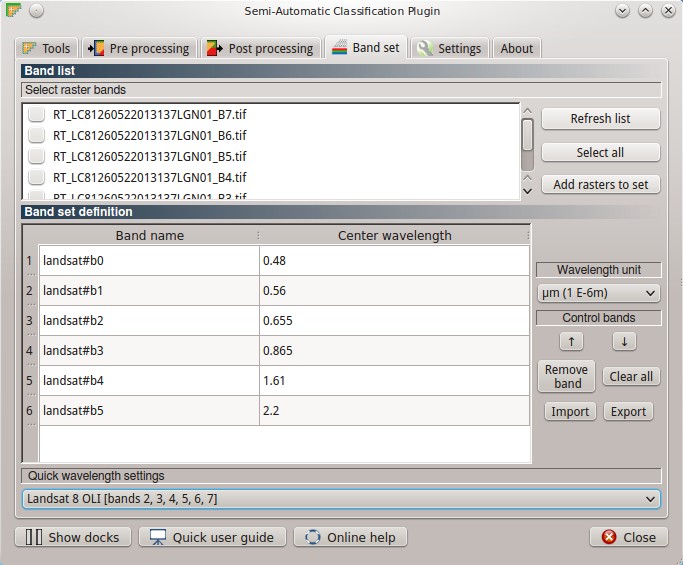Viewport: 683px width, 565px height.
Task: Click the 0.48 center wavelength cell
Action: coord(395,261)
